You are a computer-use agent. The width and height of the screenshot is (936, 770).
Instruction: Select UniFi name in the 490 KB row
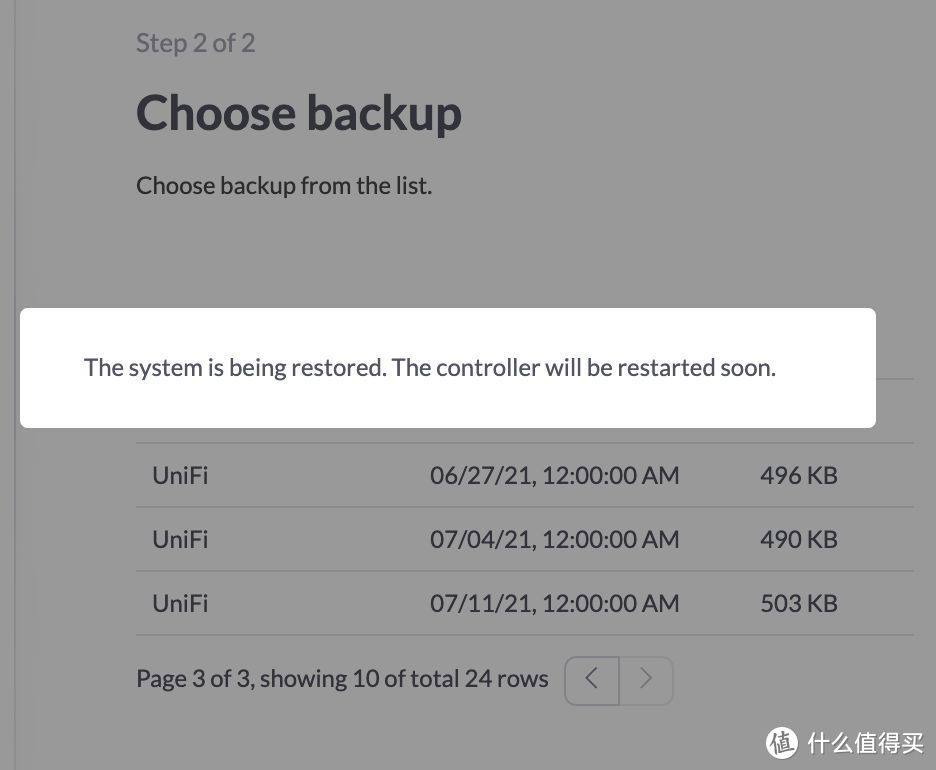(180, 539)
